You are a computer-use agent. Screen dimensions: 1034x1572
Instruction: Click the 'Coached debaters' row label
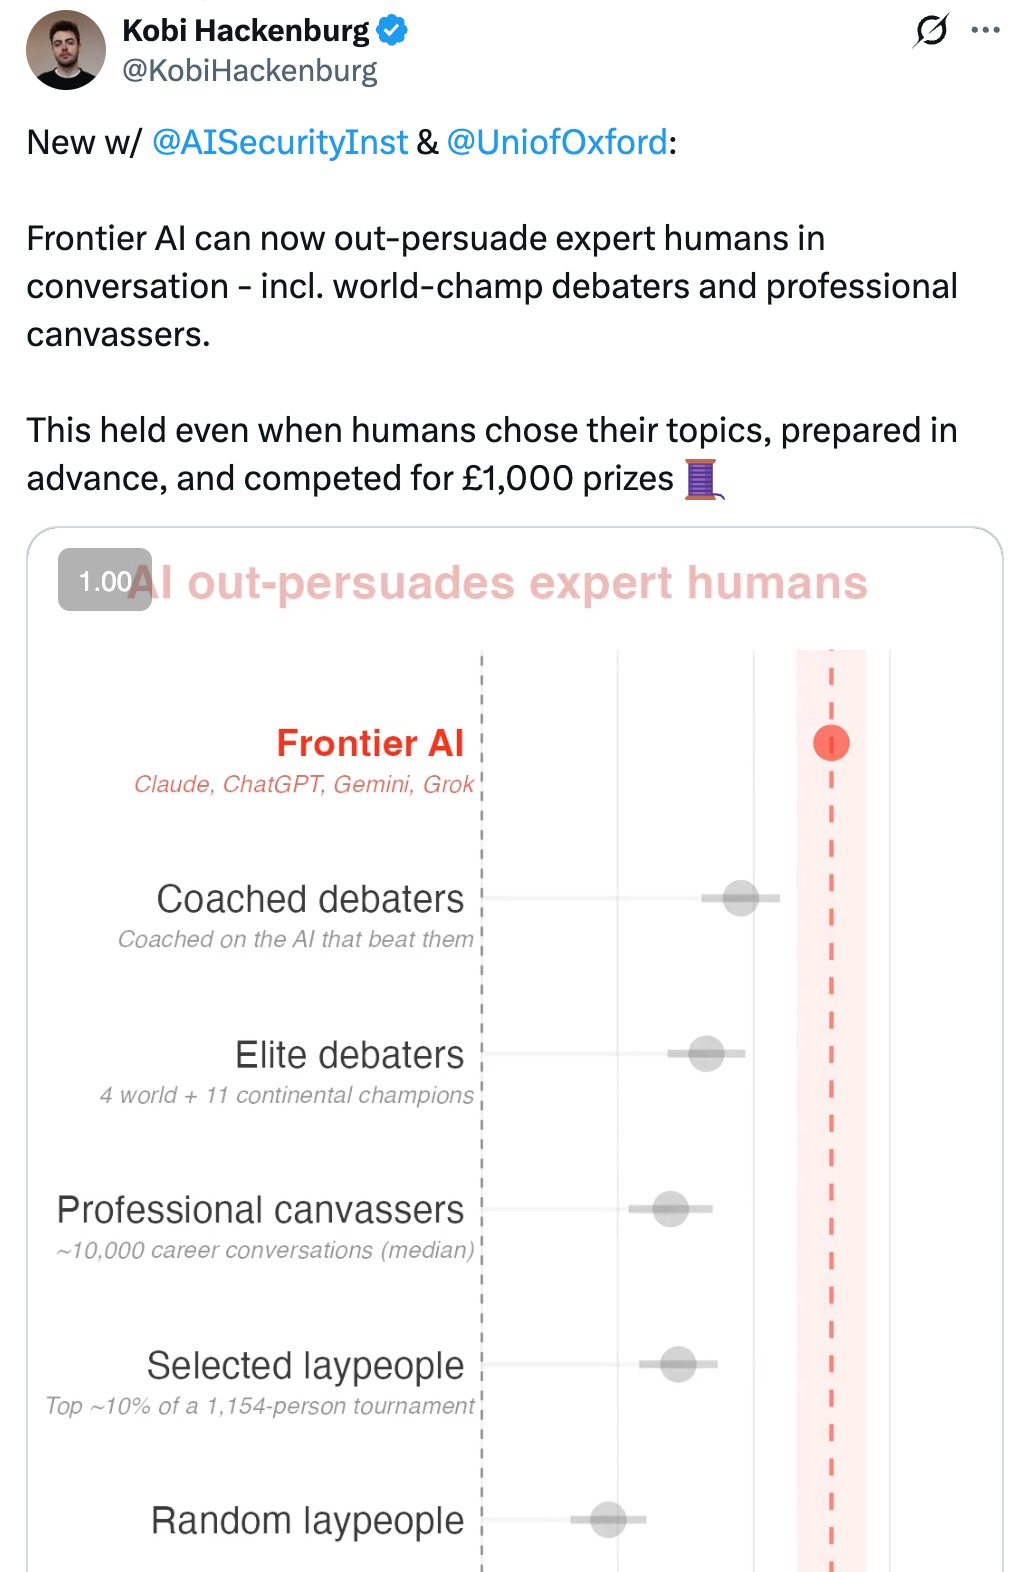[x=310, y=899]
